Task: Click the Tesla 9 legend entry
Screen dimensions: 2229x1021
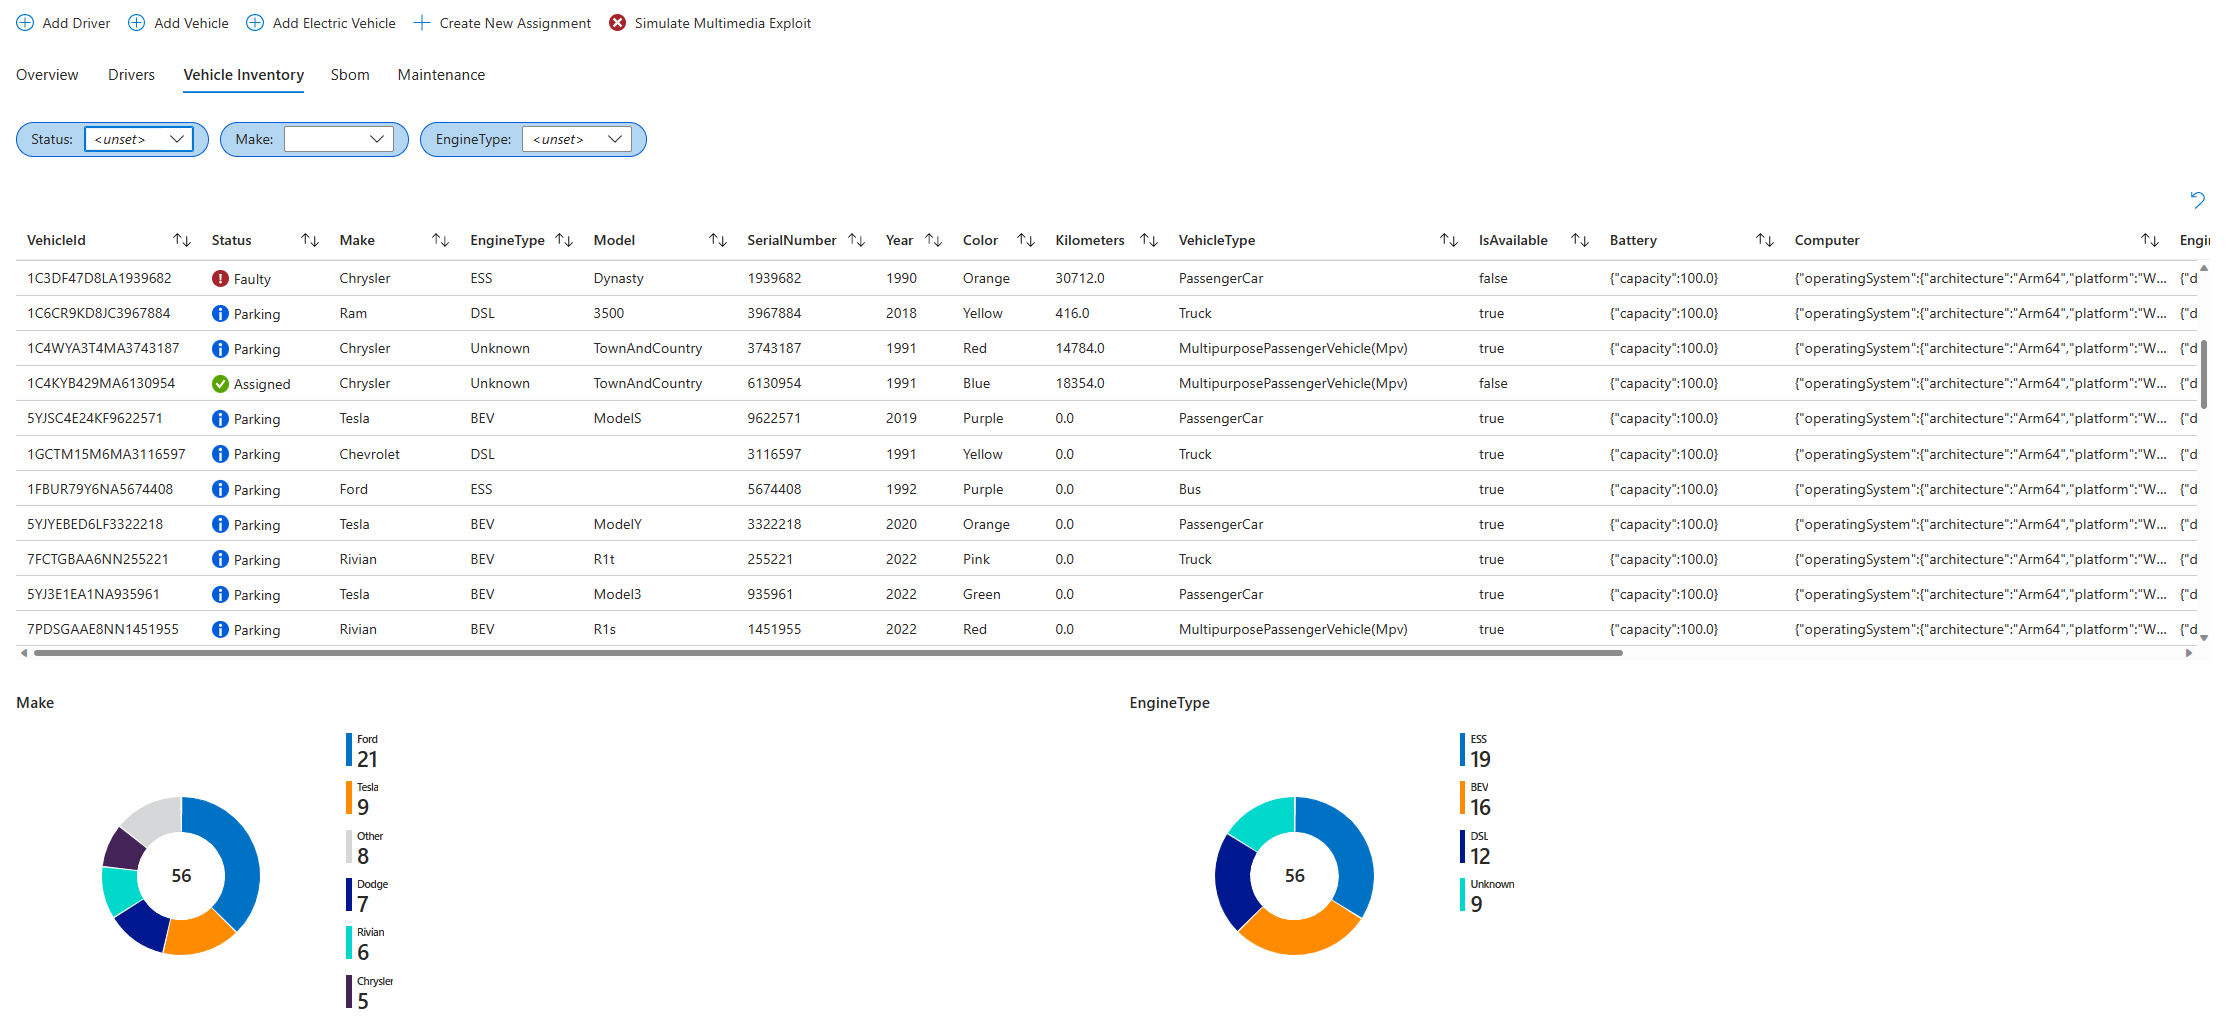Action: (x=364, y=799)
